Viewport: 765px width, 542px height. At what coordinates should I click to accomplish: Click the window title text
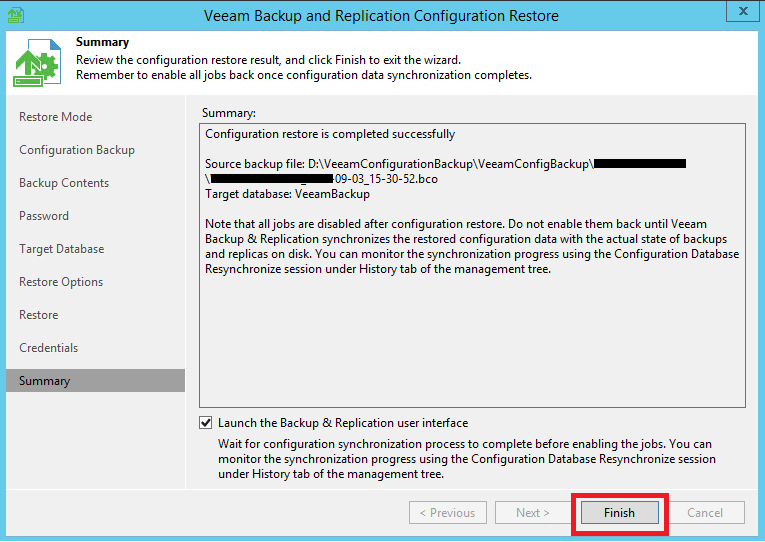pyautogui.click(x=381, y=16)
